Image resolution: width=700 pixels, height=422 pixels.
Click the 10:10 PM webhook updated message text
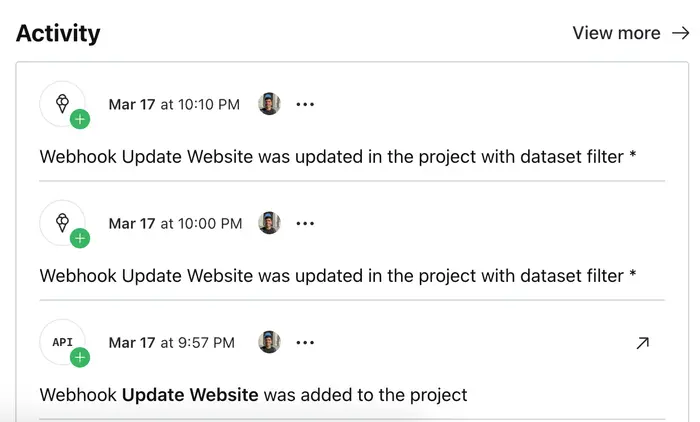click(338, 157)
